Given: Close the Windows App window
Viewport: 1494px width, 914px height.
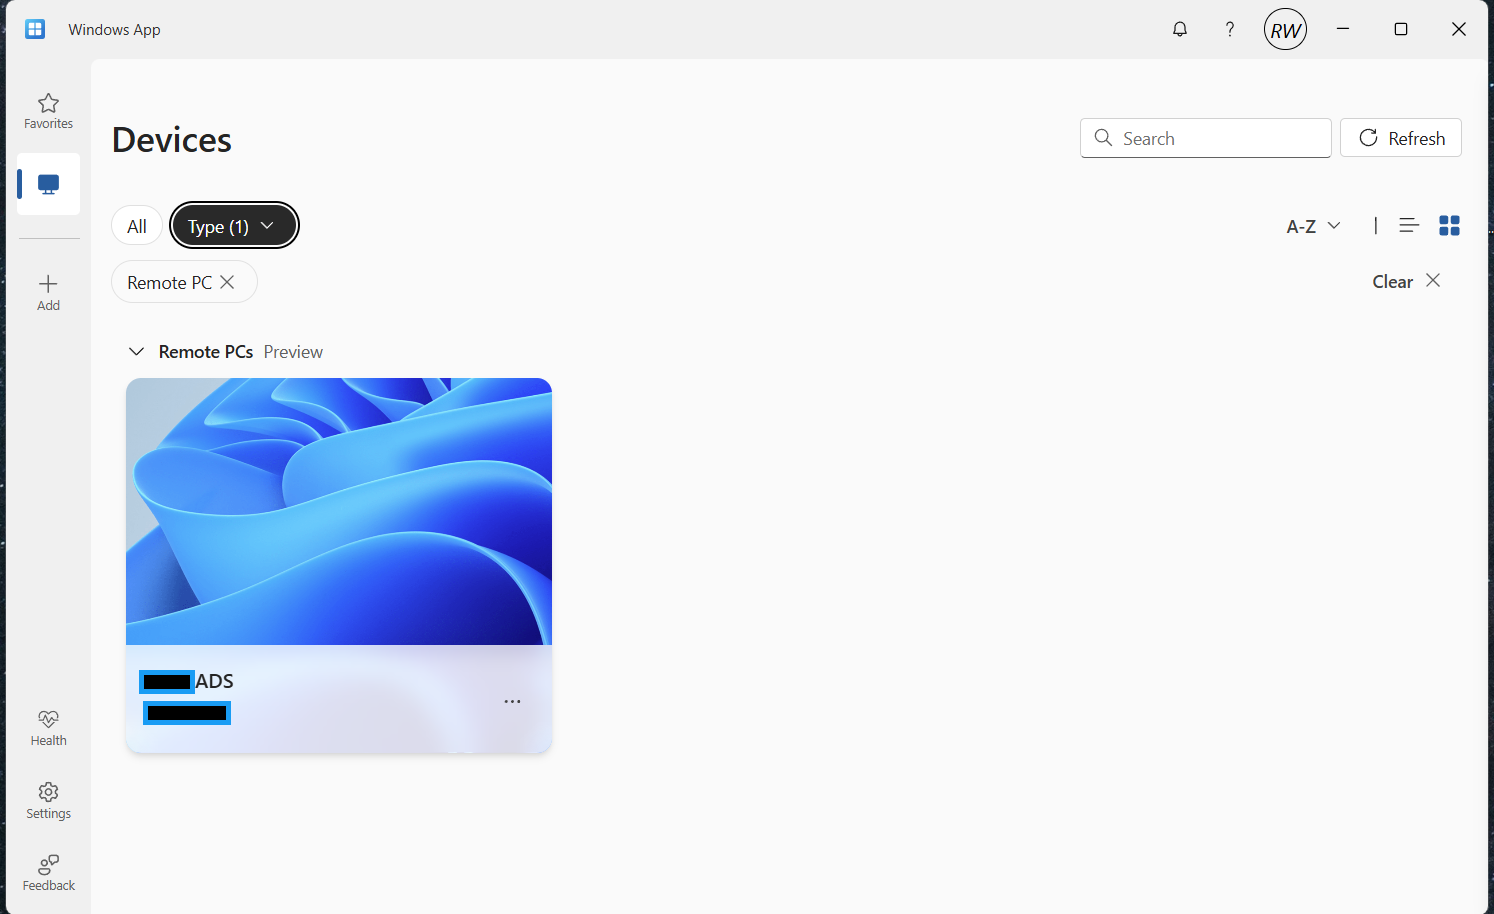Looking at the screenshot, I should tap(1459, 29).
